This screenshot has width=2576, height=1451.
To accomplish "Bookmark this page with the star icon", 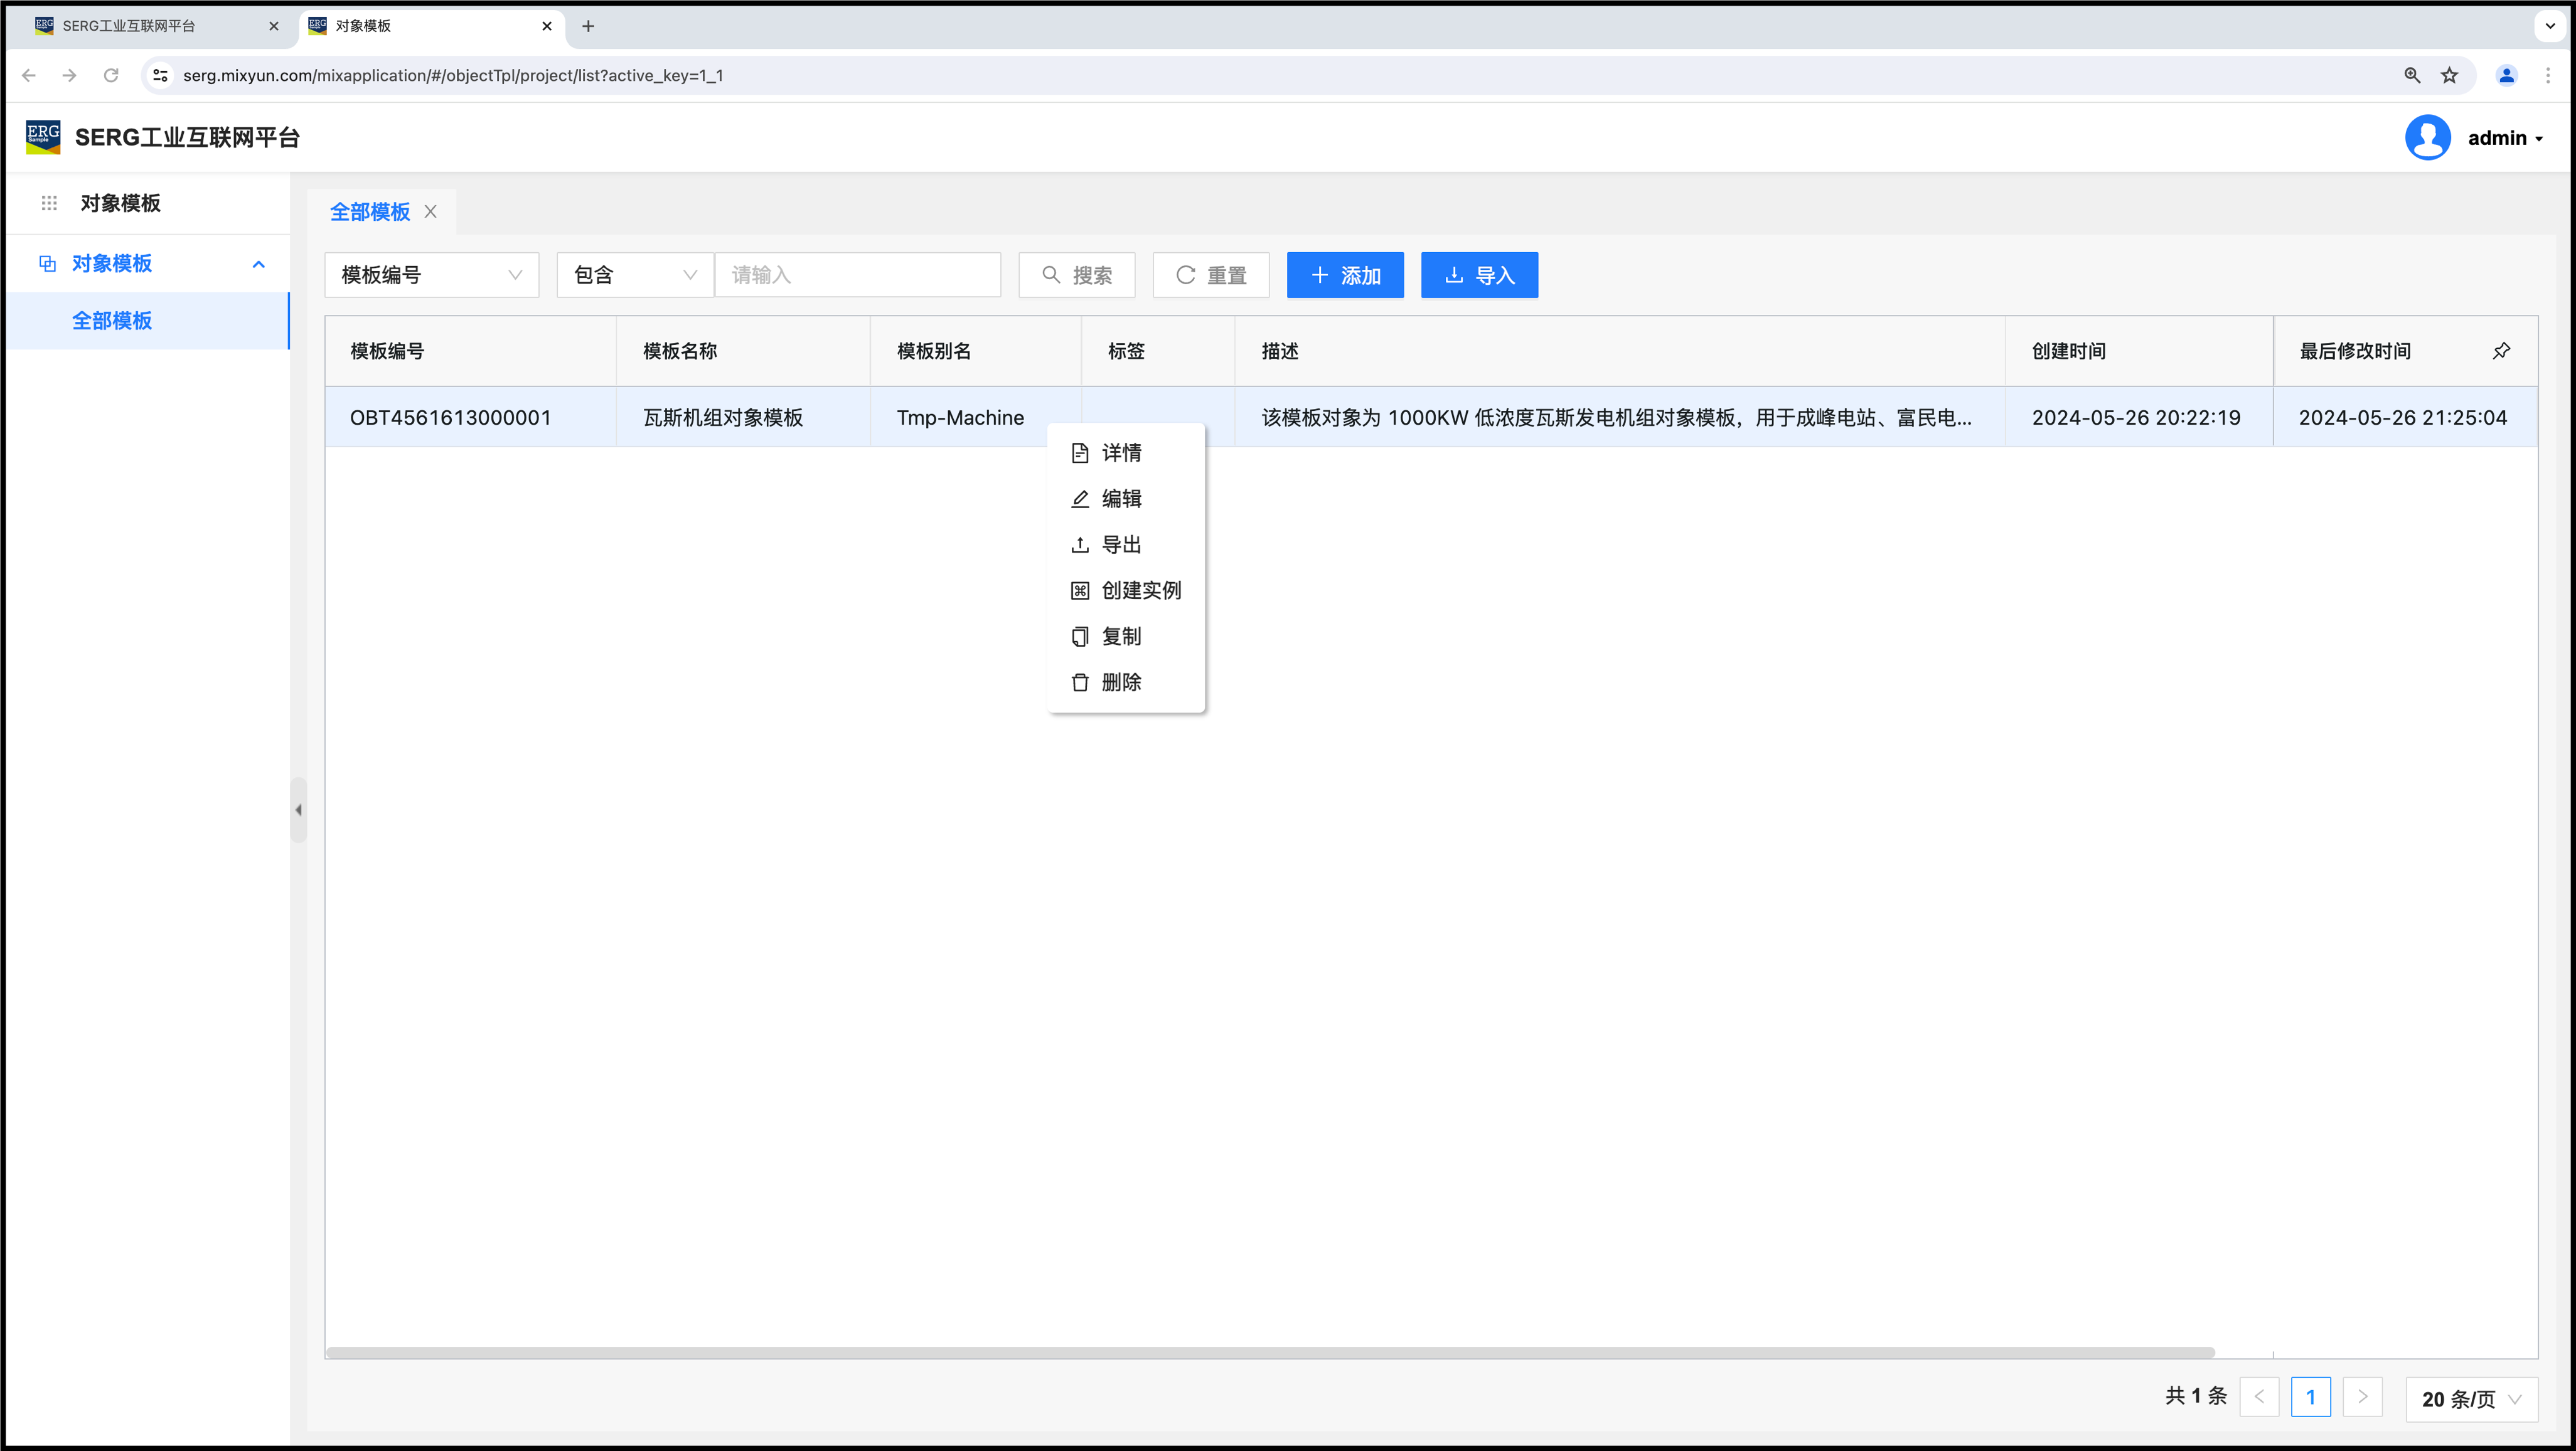I will [x=2449, y=76].
